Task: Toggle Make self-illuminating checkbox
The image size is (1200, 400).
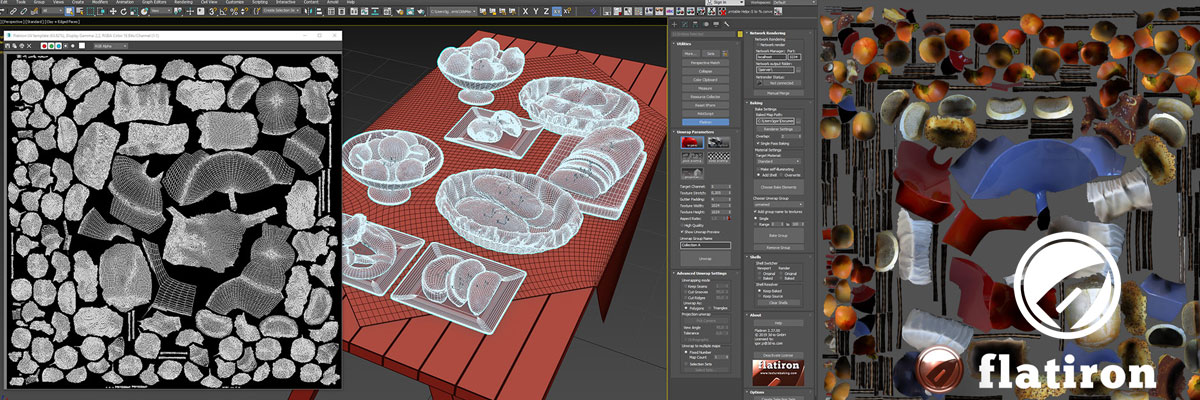Action: [x=758, y=169]
